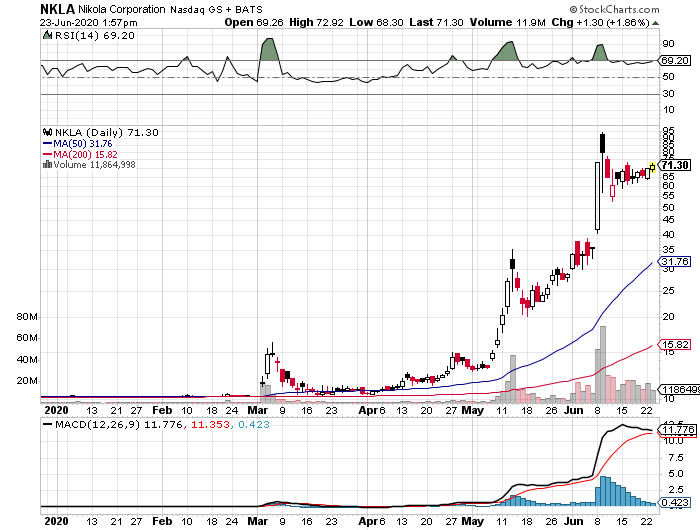The height and width of the screenshot is (530, 700).
Task: Click the yellow highlighted latest candlestick
Action: [653, 167]
